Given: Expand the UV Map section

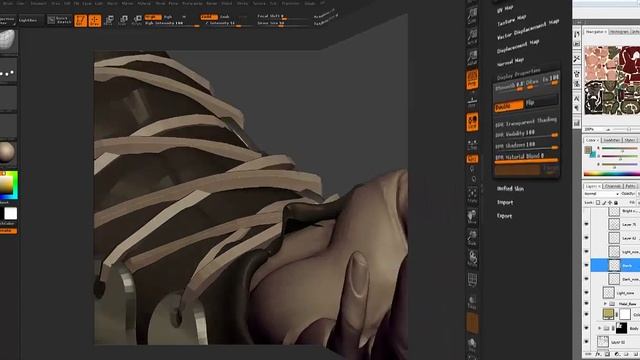Looking at the screenshot, I should [505, 9].
